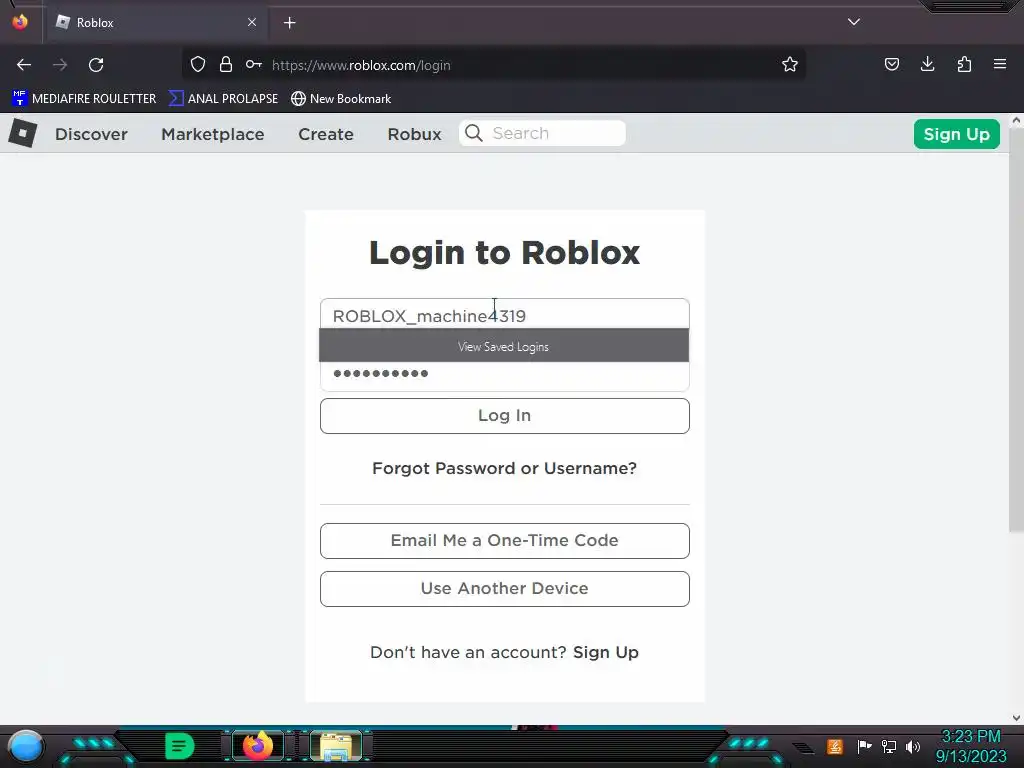The width and height of the screenshot is (1024, 768).
Task: Switch to Firefox in the taskbar
Action: [258, 746]
